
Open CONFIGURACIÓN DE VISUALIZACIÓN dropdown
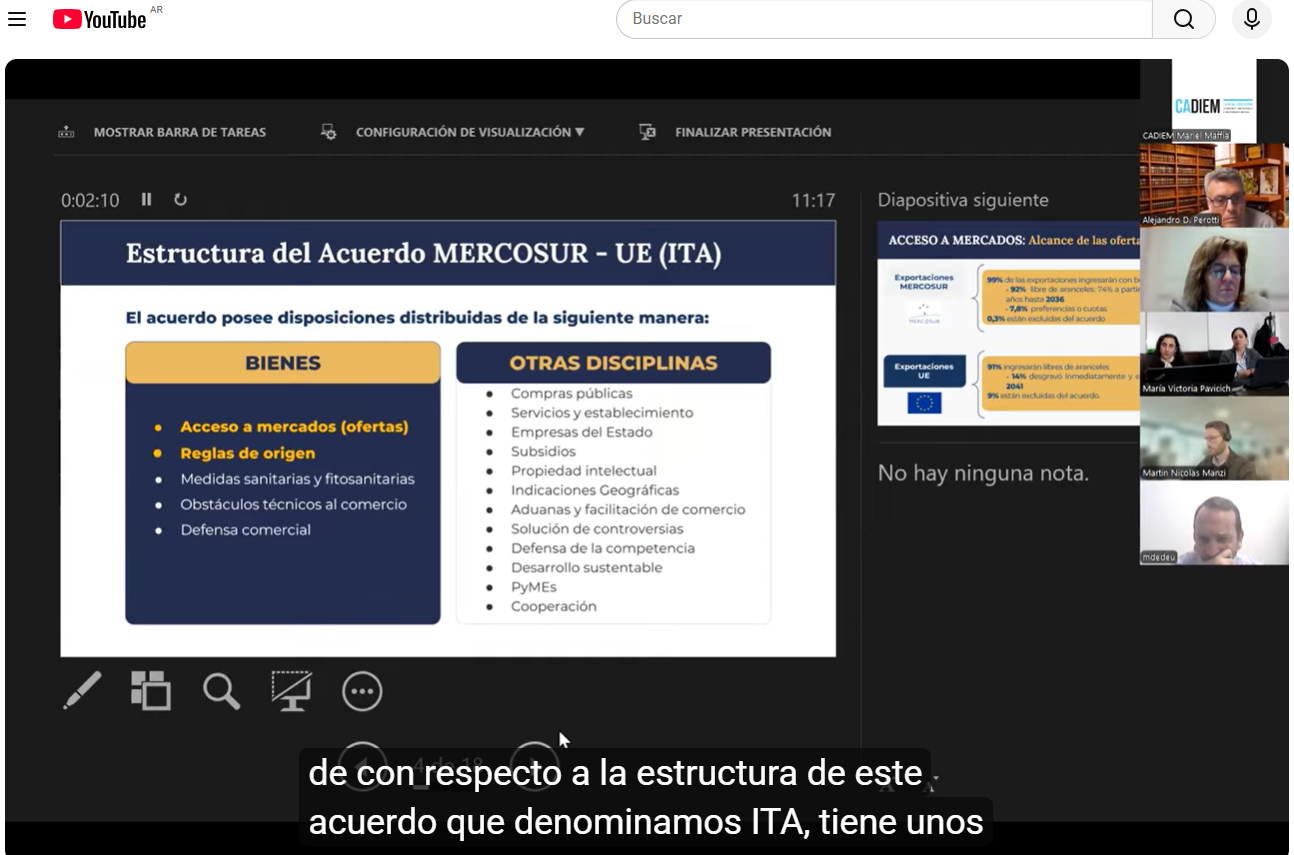(470, 132)
